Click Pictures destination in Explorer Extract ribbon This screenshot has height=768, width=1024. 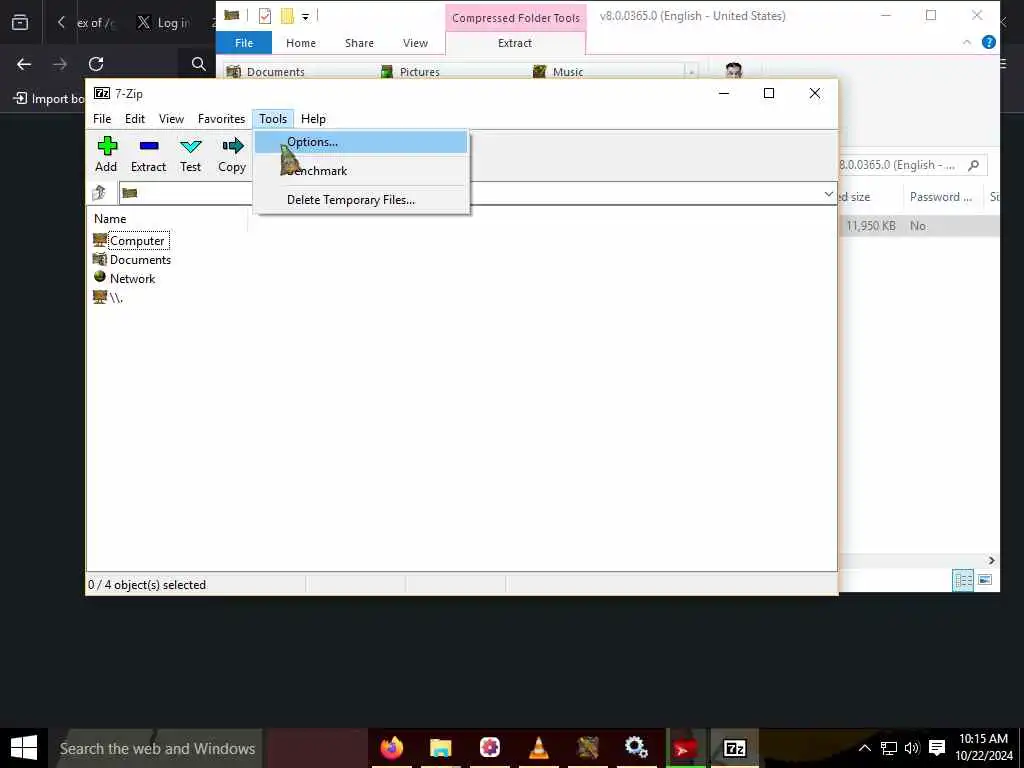pos(410,72)
